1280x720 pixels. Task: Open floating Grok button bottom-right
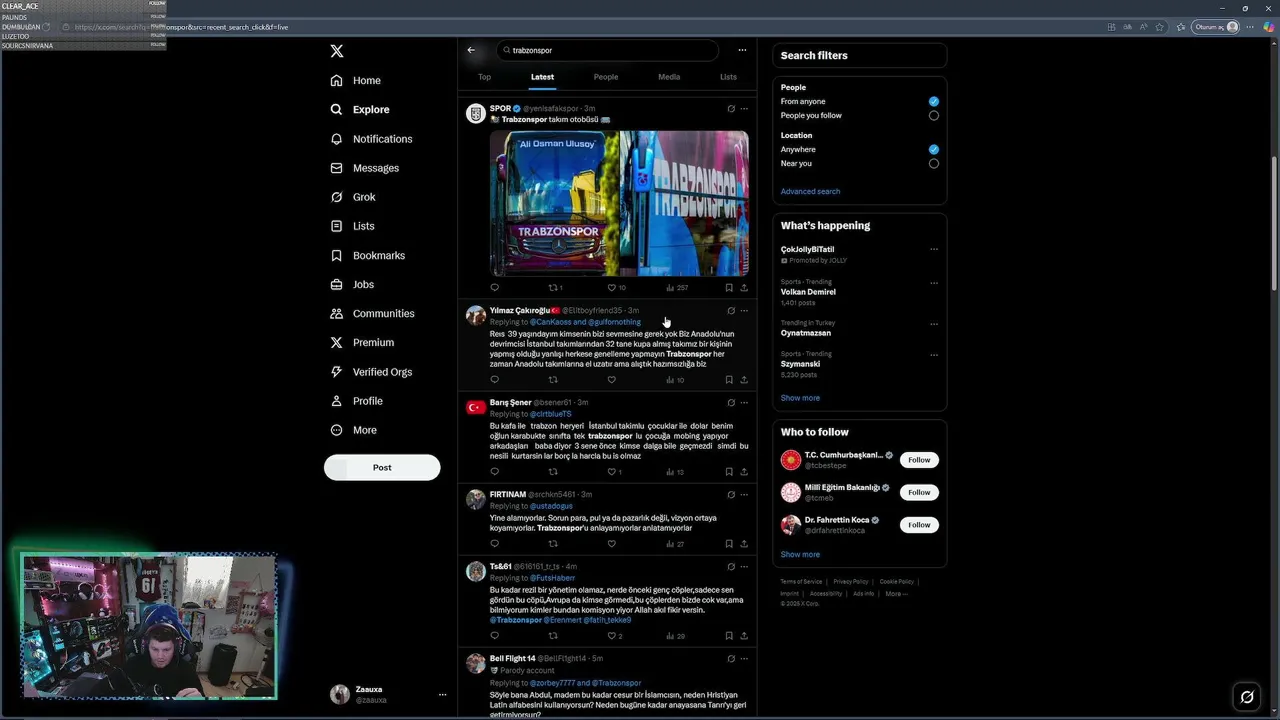point(1247,697)
